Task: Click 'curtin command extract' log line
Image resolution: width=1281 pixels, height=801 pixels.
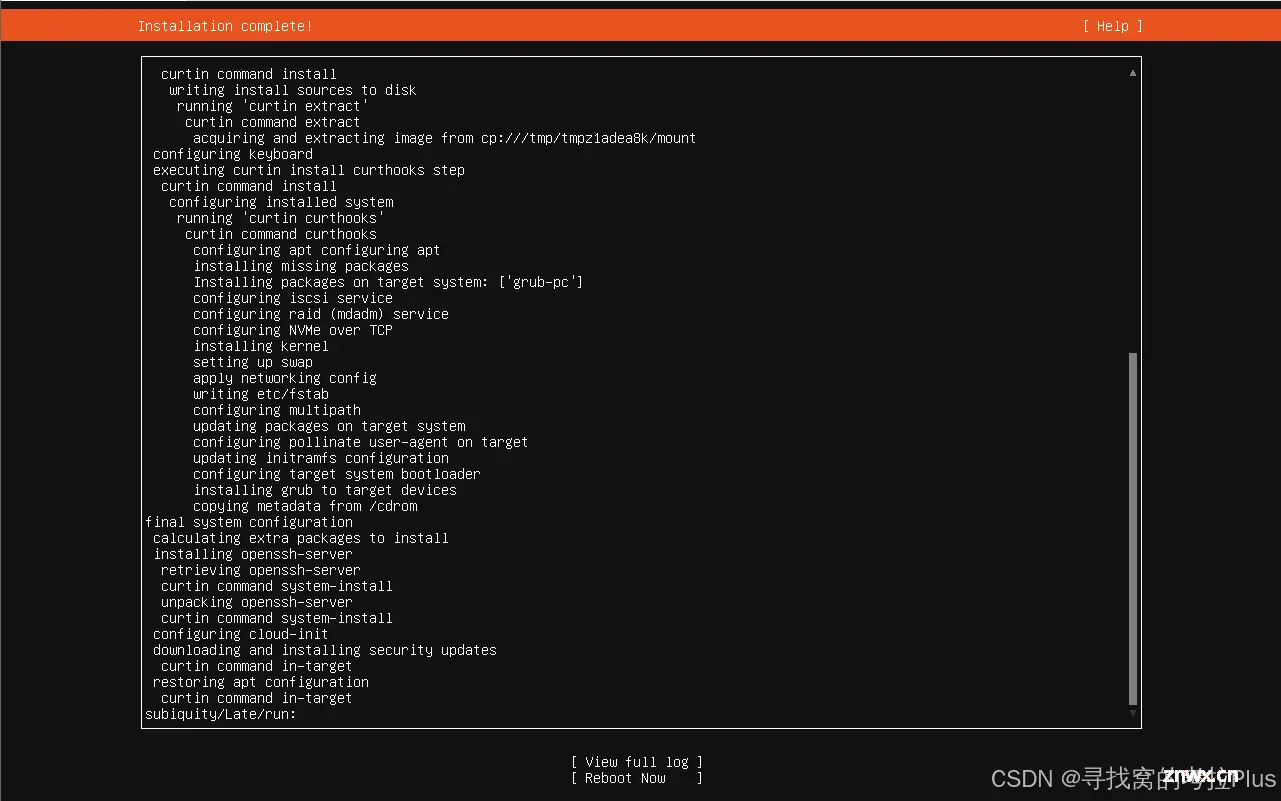Action: (273, 122)
